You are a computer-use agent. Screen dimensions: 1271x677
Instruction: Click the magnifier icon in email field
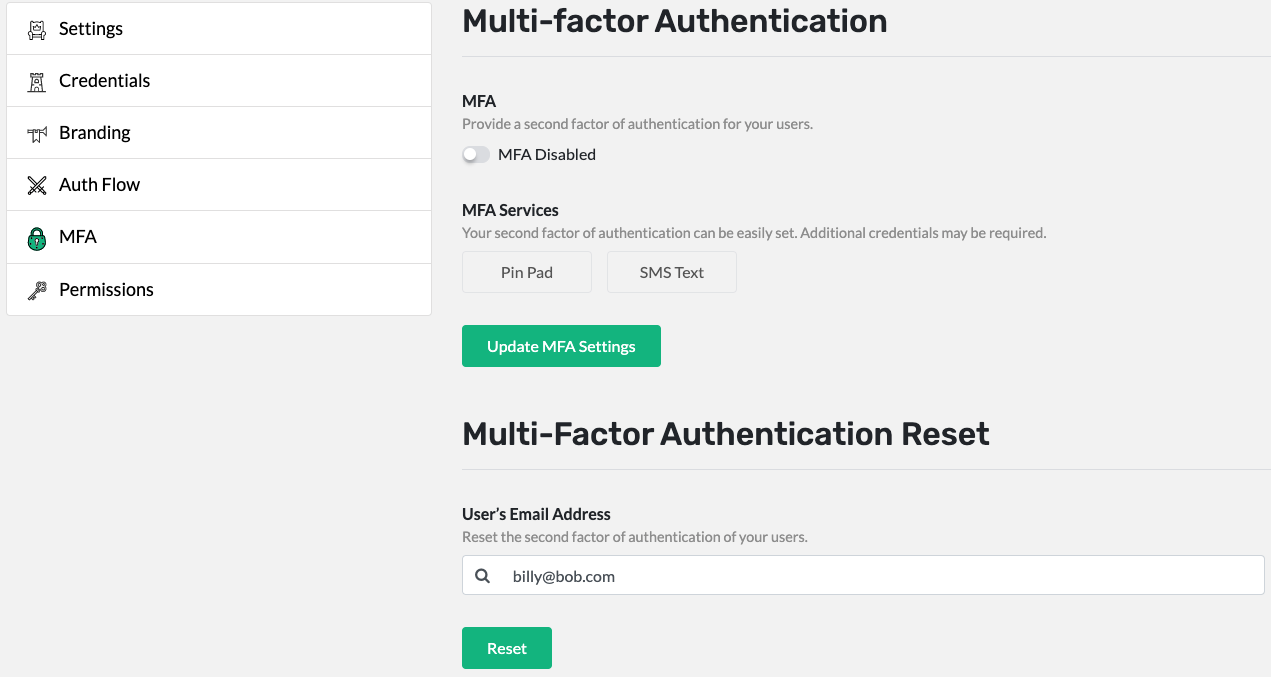[x=483, y=576]
